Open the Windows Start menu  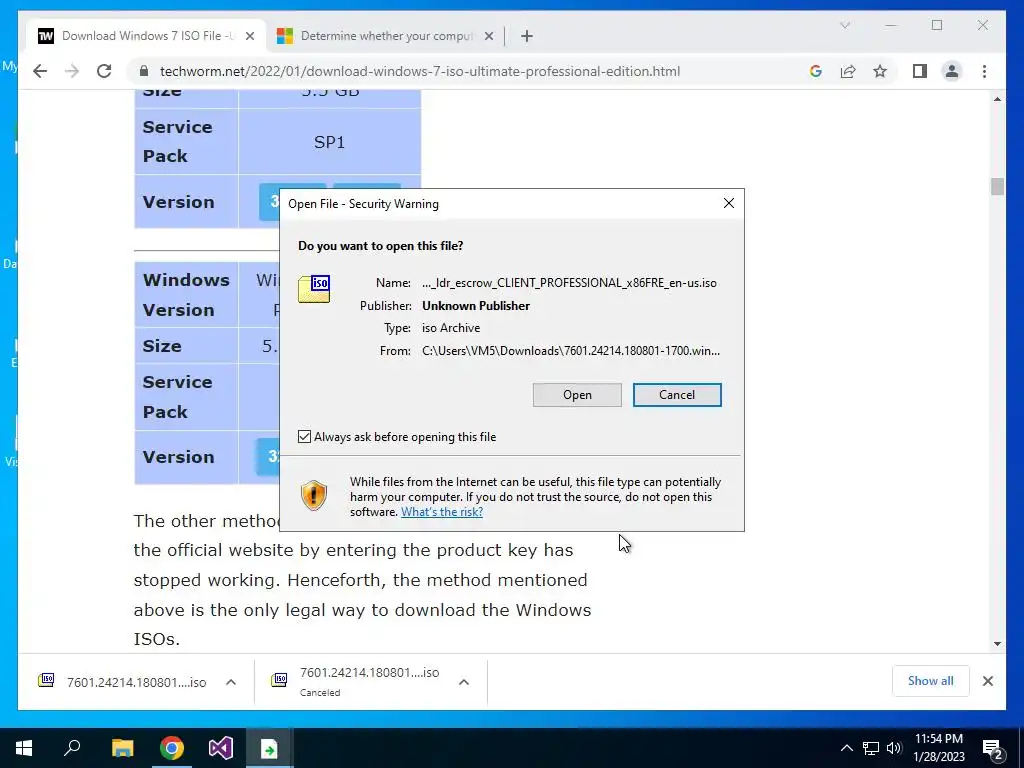(24, 748)
